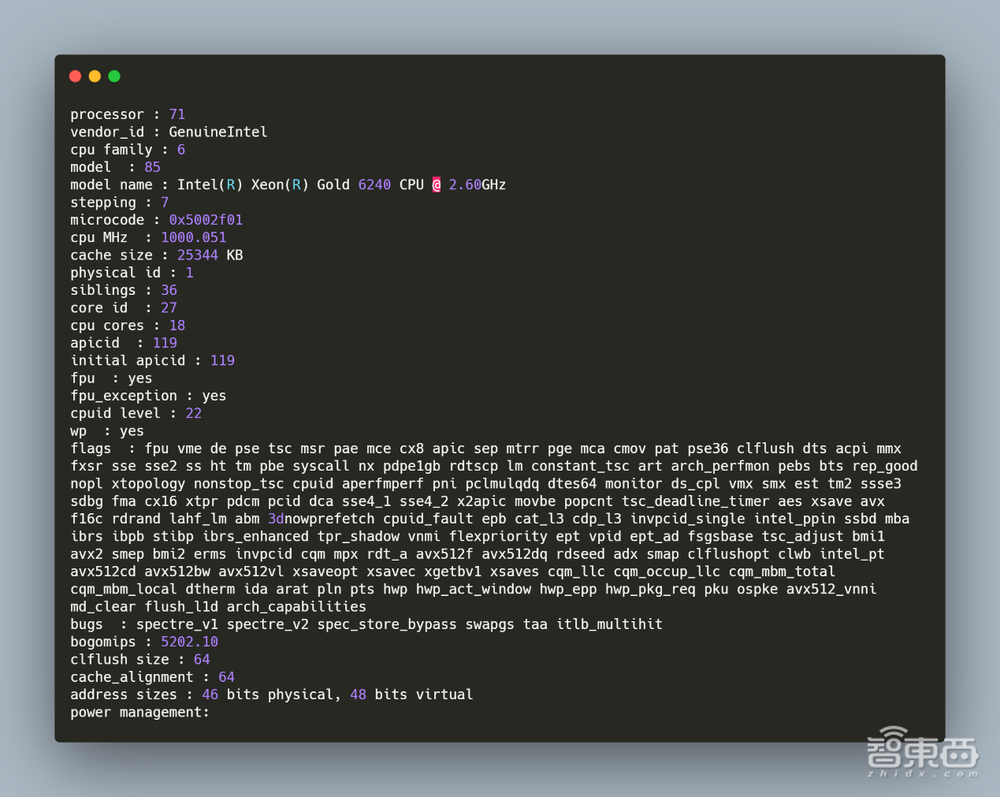Image resolution: width=1000 pixels, height=797 pixels.
Task: Click the GenuineIntel vendor_id value
Action: [x=217, y=132]
